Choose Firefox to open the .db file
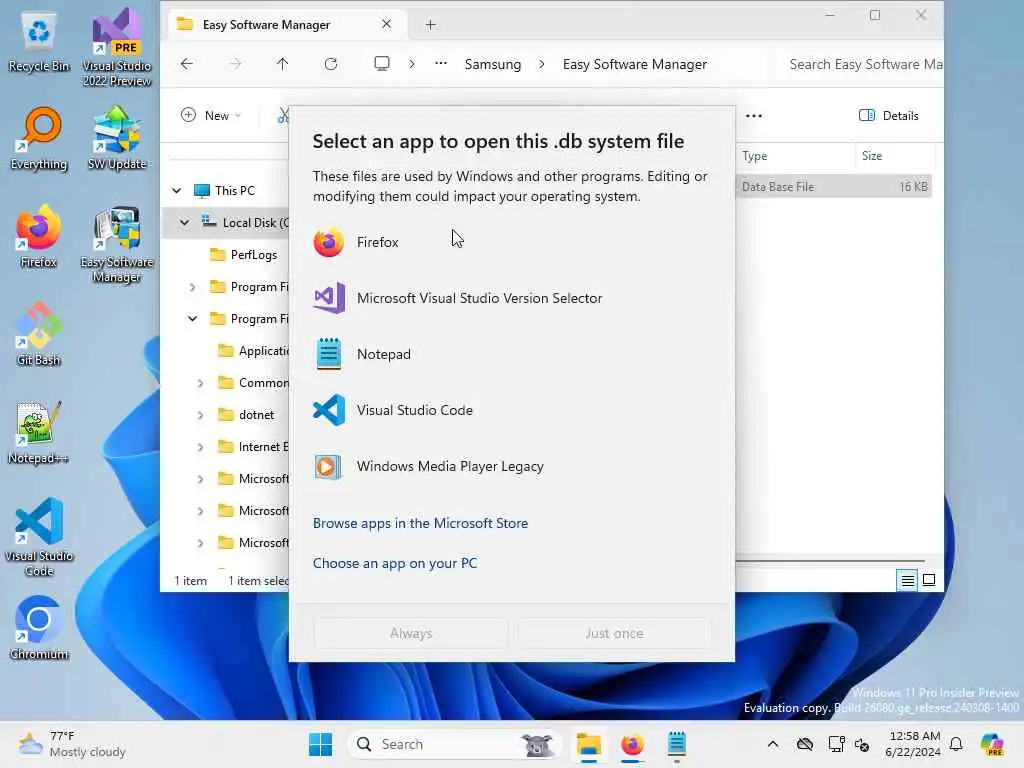The width and height of the screenshot is (1024, 768). [511, 242]
